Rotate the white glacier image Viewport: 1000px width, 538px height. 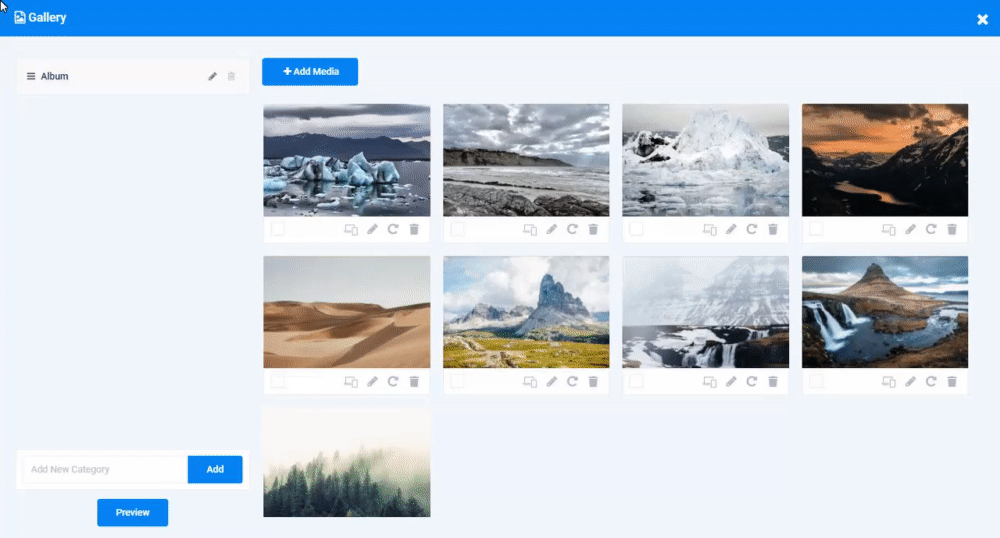752,229
